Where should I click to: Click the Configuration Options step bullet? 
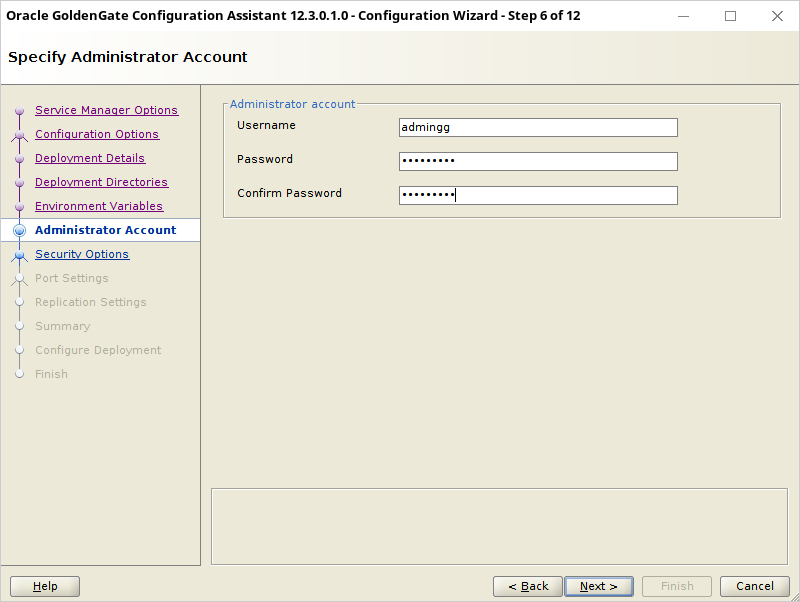coord(19,135)
